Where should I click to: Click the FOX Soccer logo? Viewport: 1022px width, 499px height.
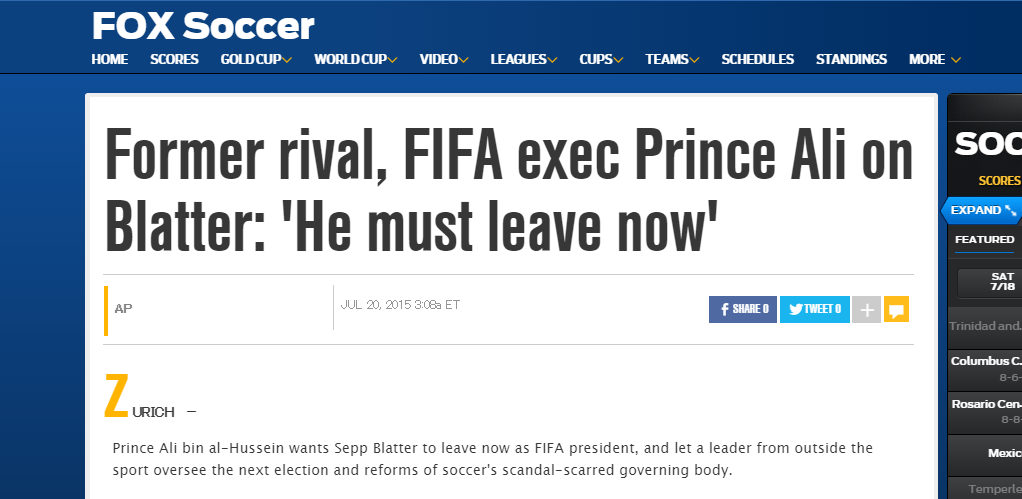point(203,27)
